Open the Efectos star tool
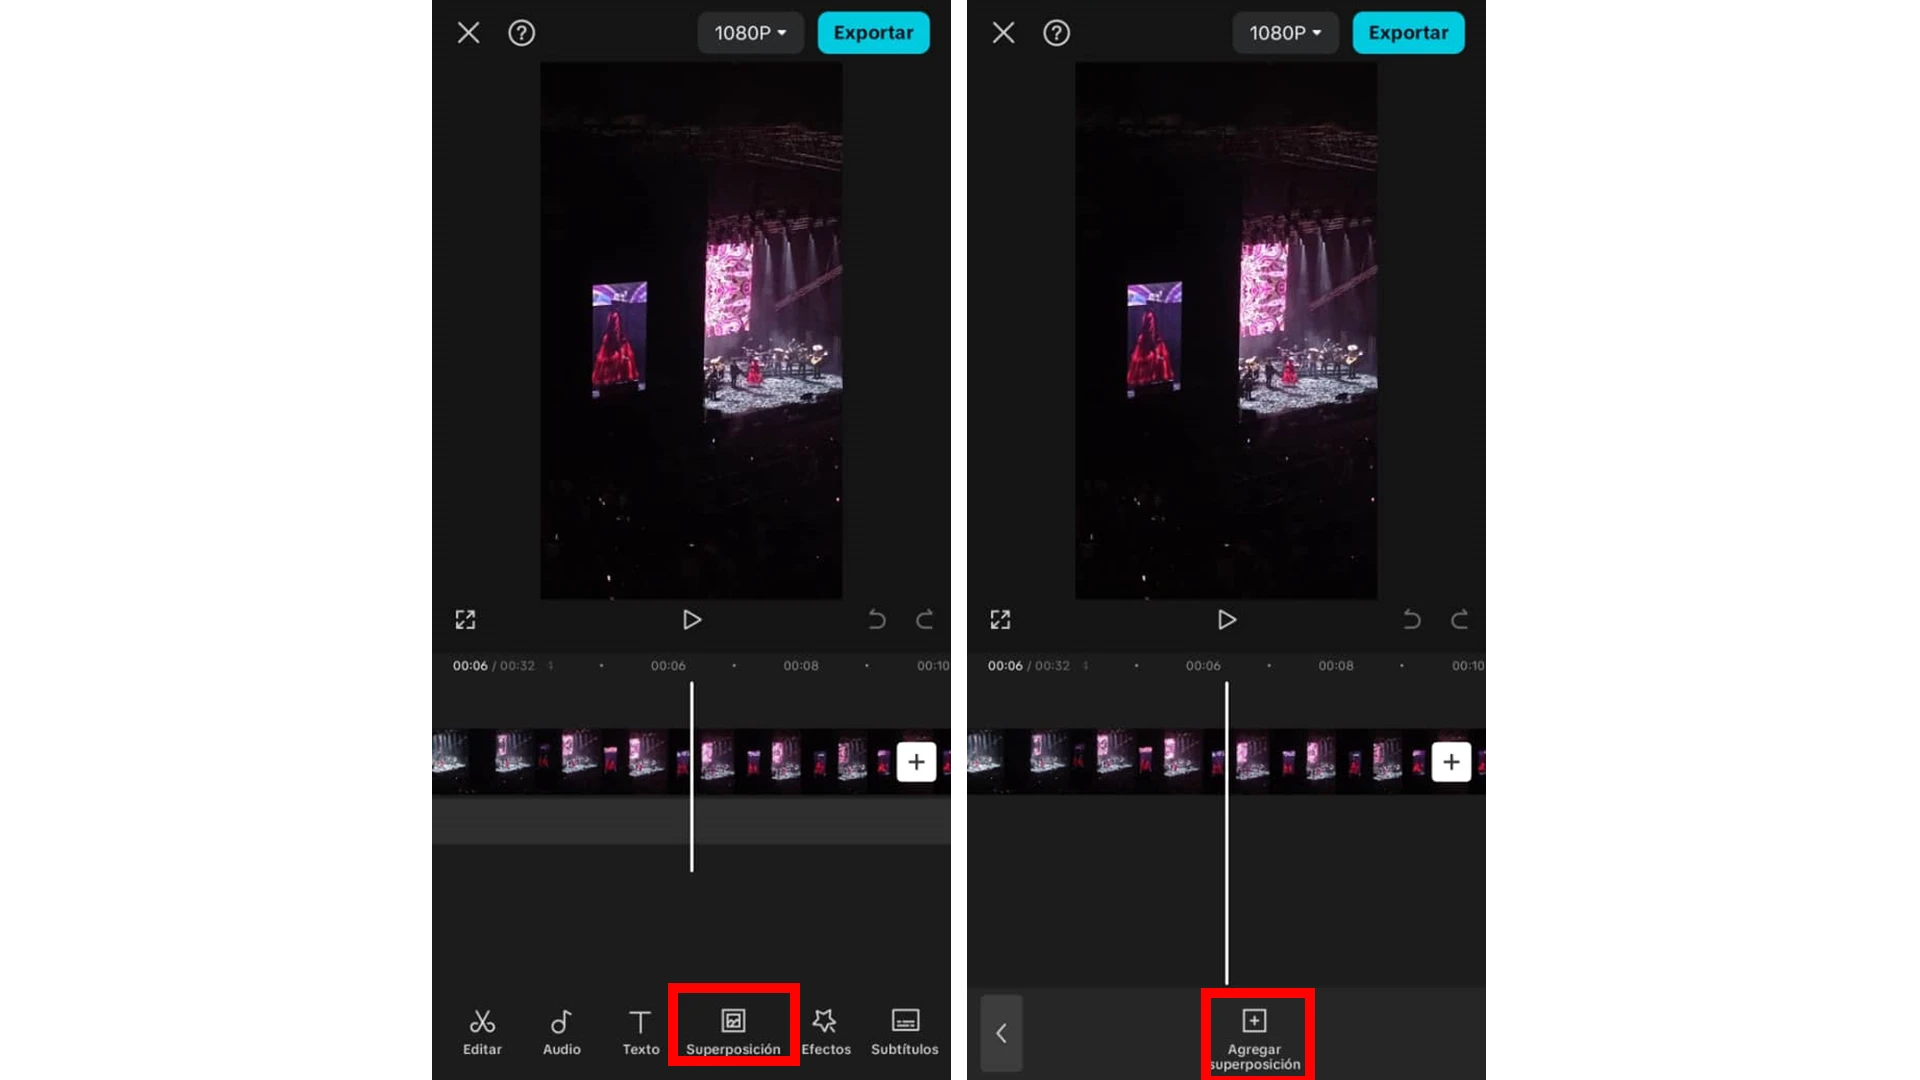Screen dimensions: 1920x1080 (825, 1031)
